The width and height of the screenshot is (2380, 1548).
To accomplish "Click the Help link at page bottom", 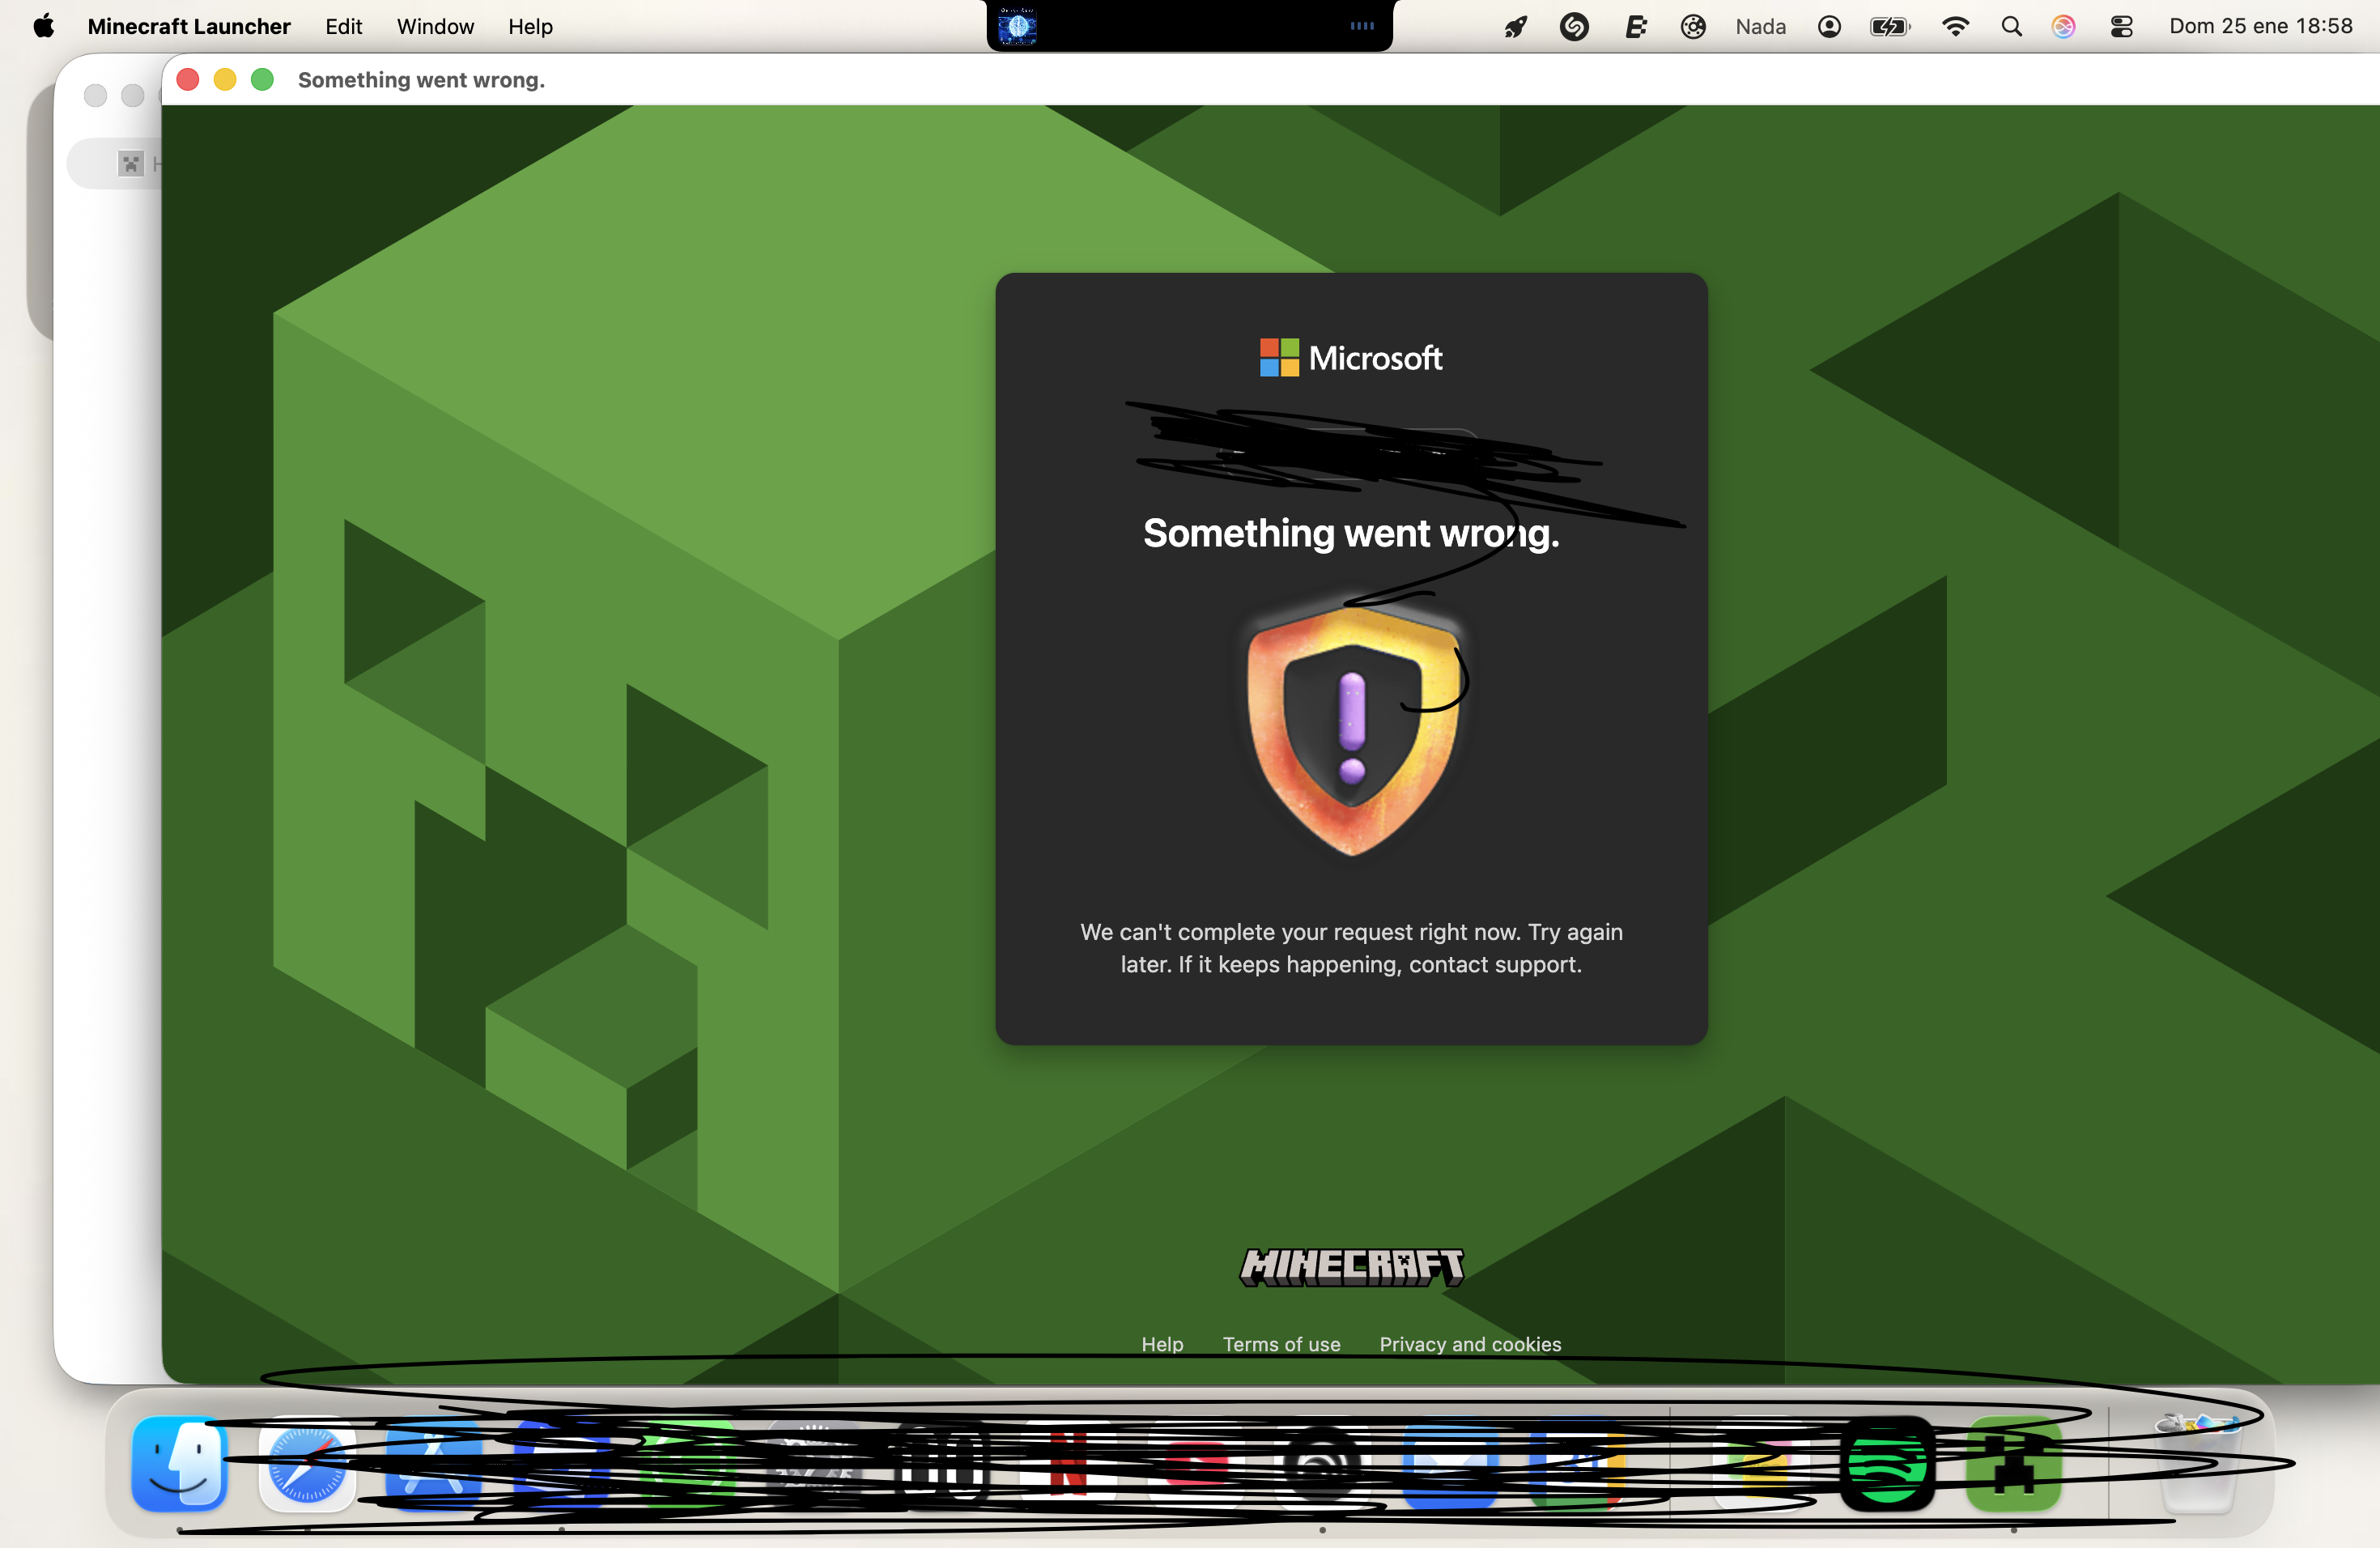I will (1162, 1344).
